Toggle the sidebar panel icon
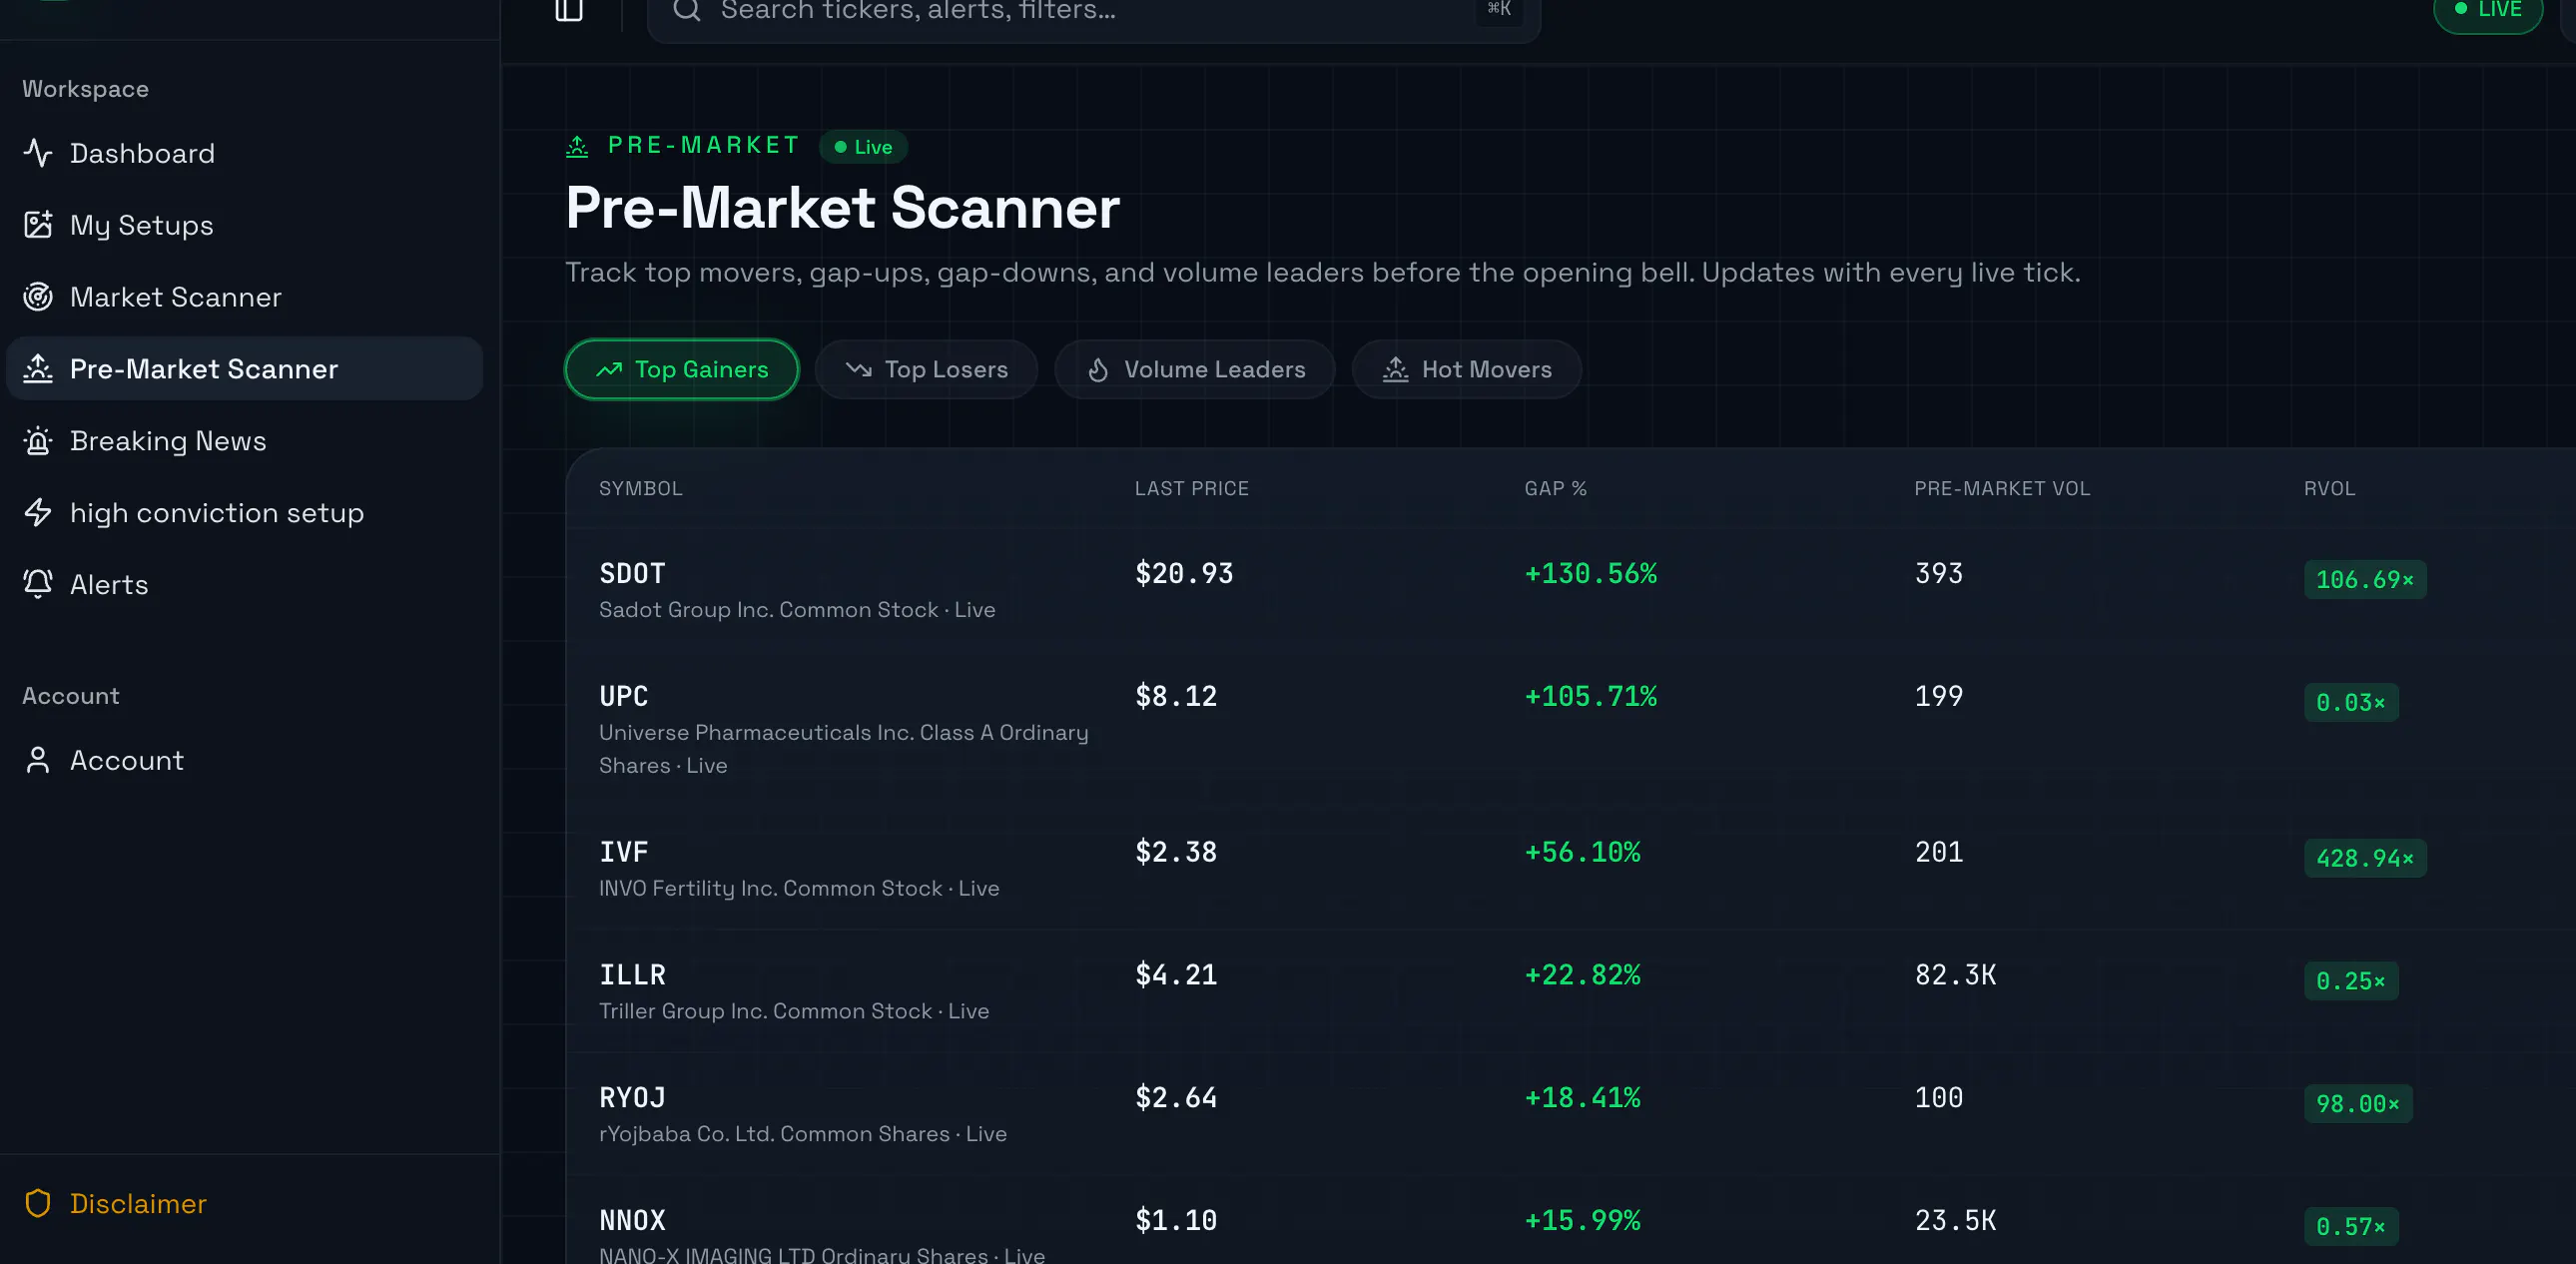Image resolution: width=2576 pixels, height=1264 pixels. click(x=569, y=9)
